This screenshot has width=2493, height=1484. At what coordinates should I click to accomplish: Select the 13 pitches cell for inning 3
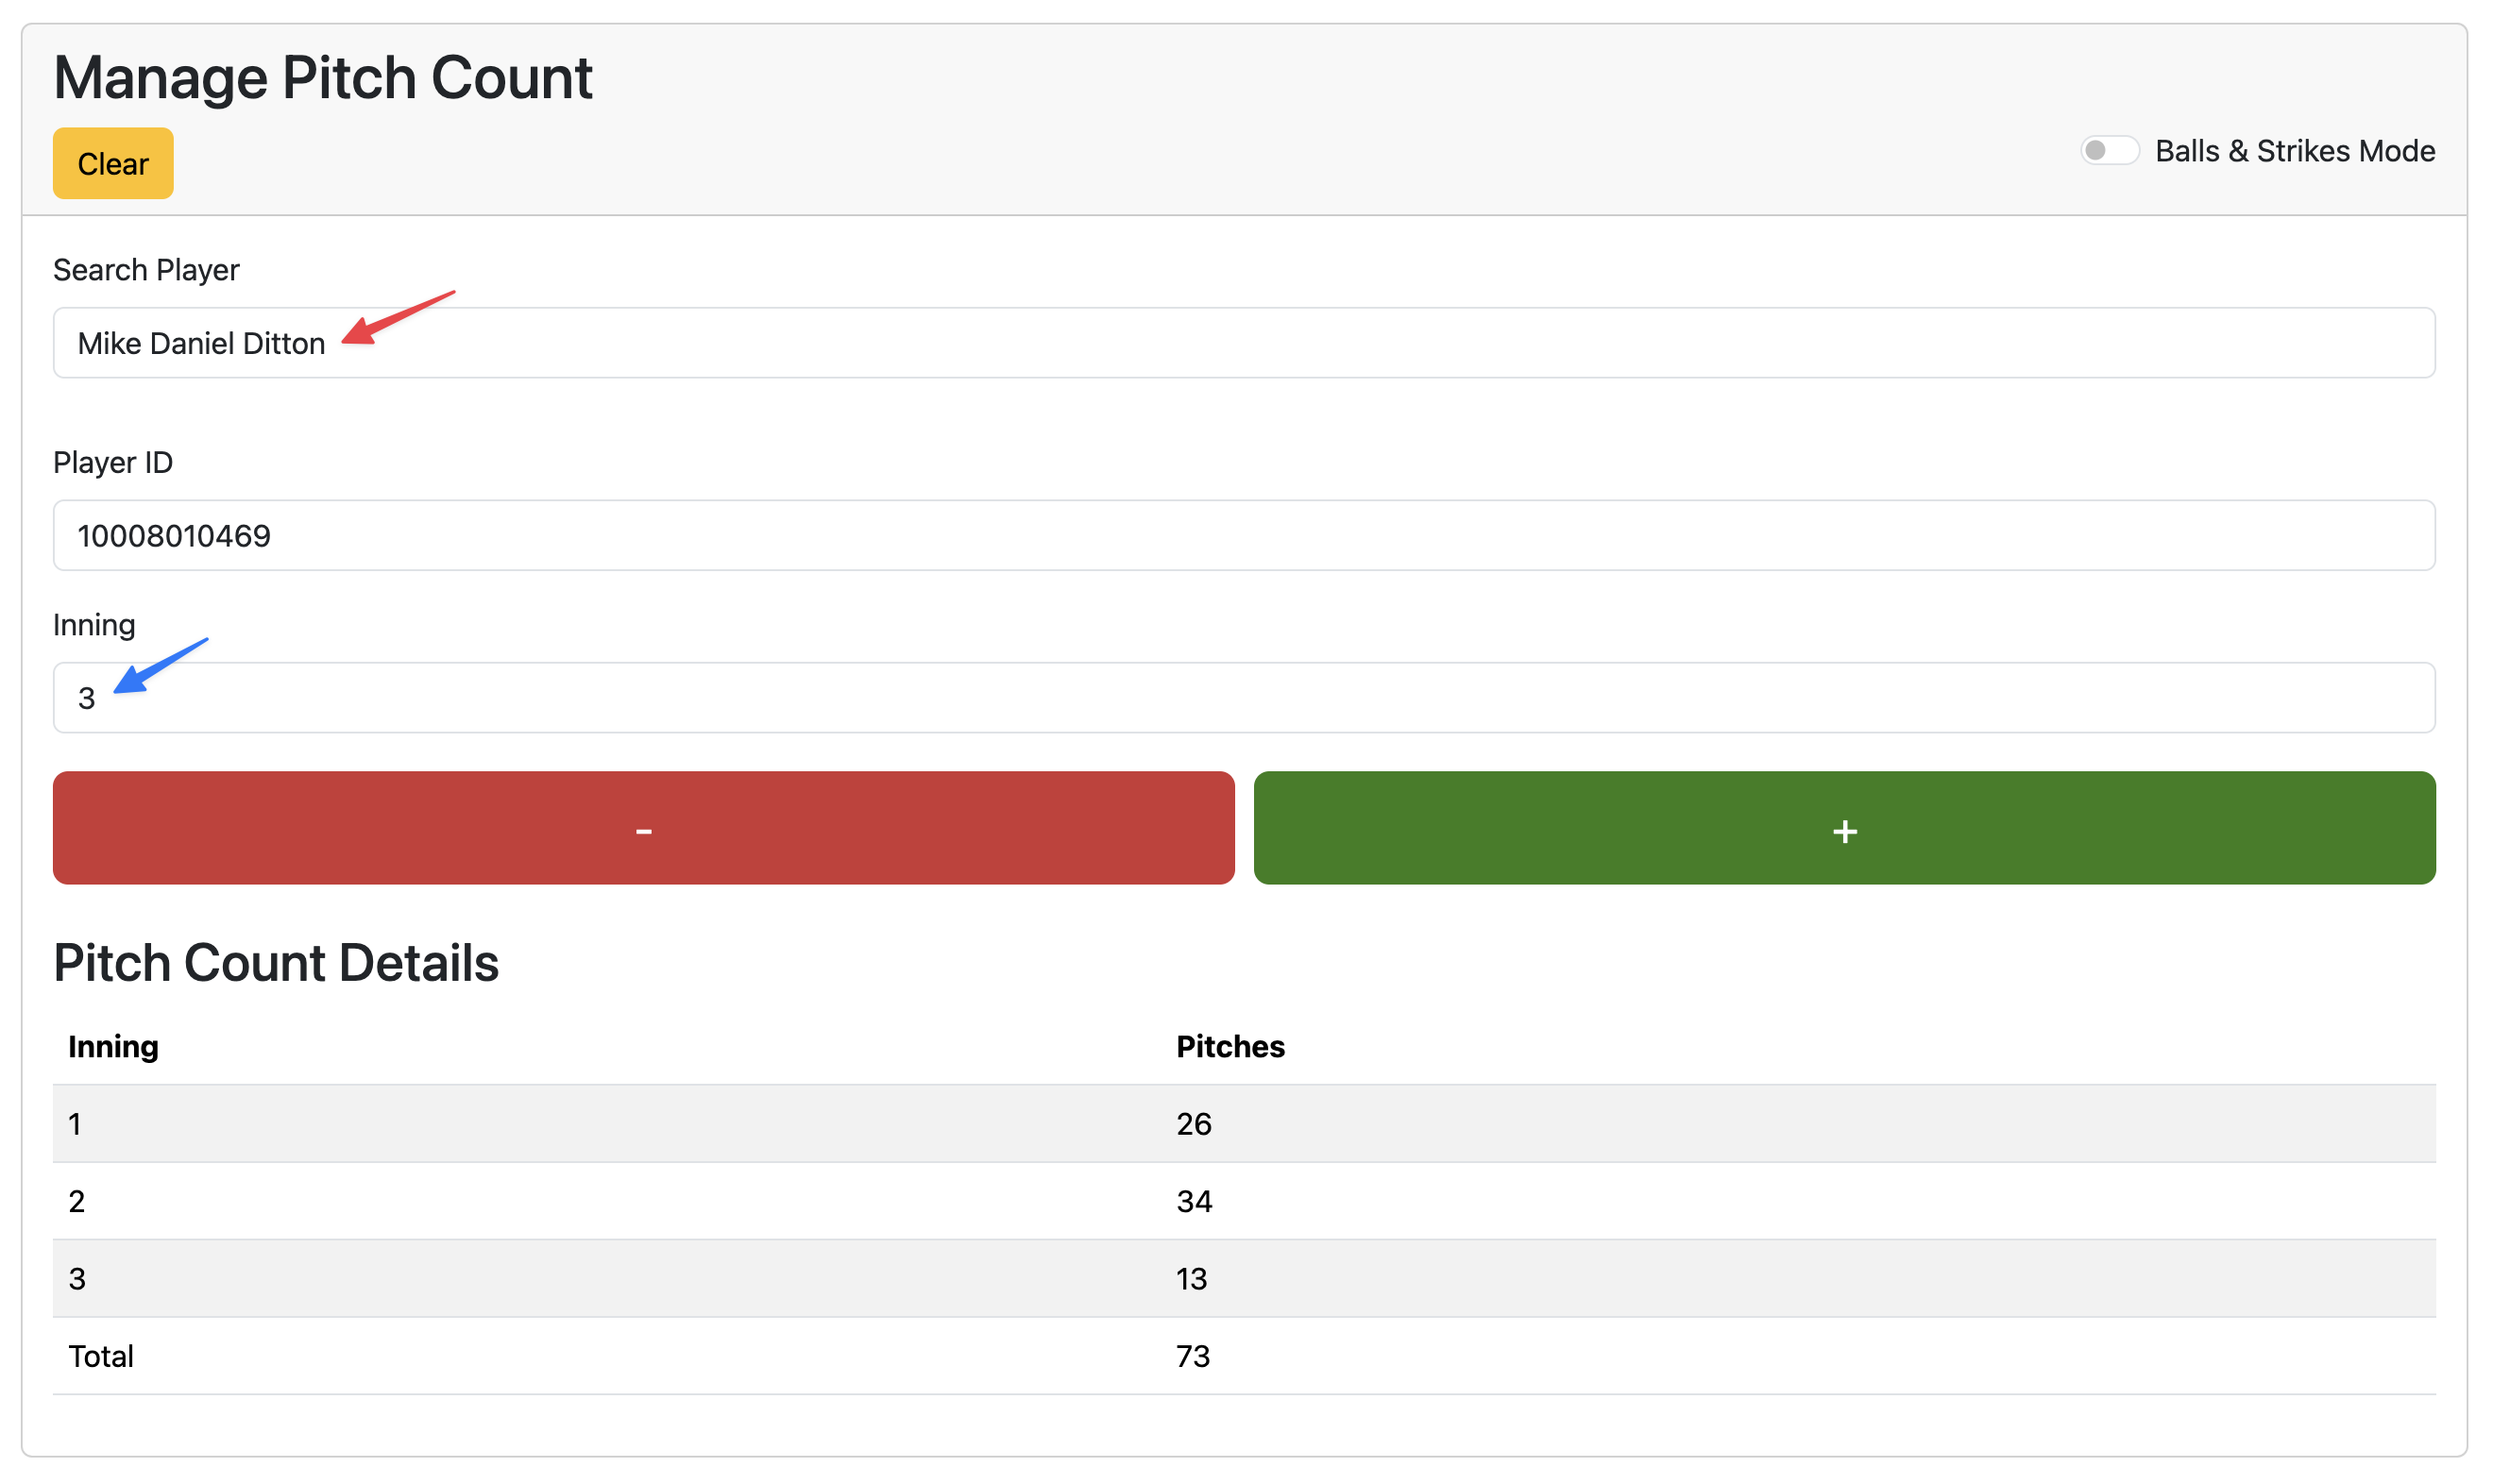(x=1191, y=1278)
